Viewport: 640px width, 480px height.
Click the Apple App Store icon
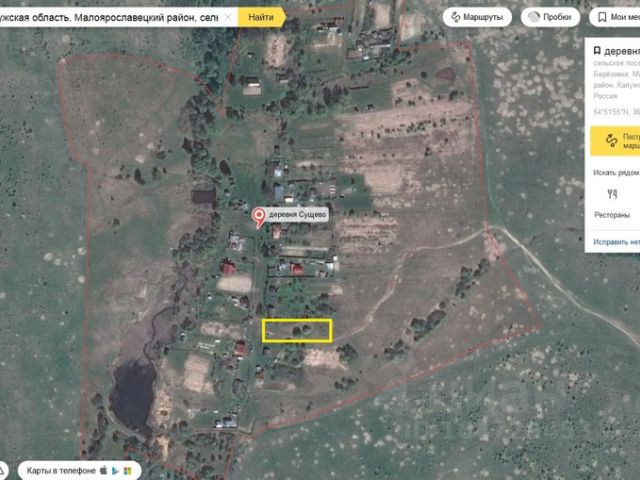104,470
